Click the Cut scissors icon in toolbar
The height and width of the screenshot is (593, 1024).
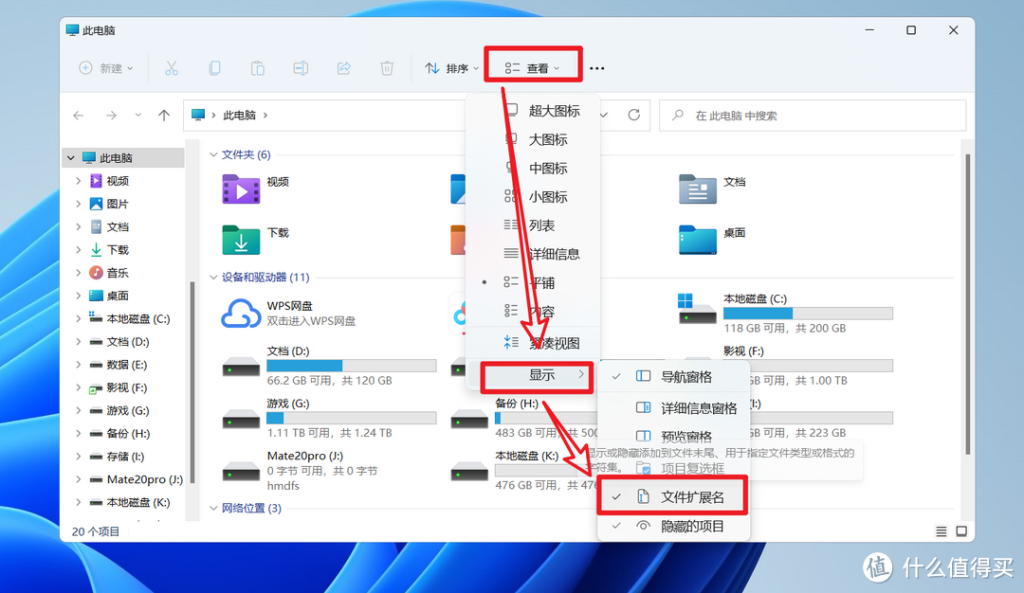point(171,68)
